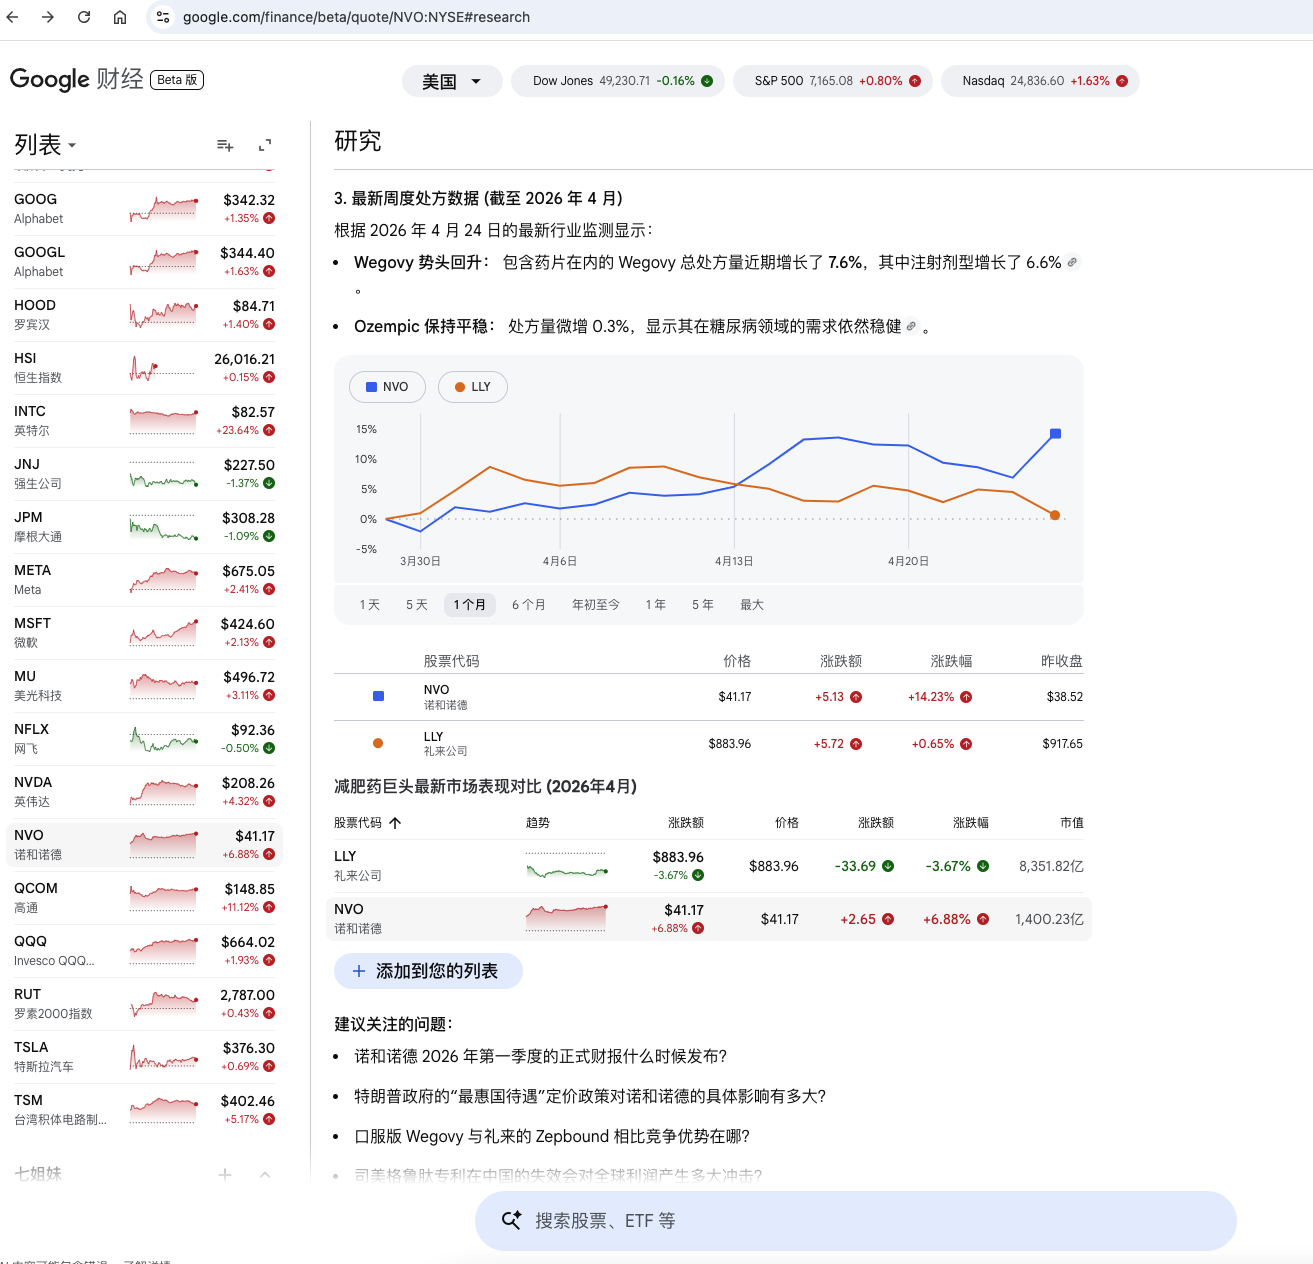Image resolution: width=1313 pixels, height=1264 pixels.
Task: Open the Nasdaq index chip
Action: pyautogui.click(x=1040, y=81)
